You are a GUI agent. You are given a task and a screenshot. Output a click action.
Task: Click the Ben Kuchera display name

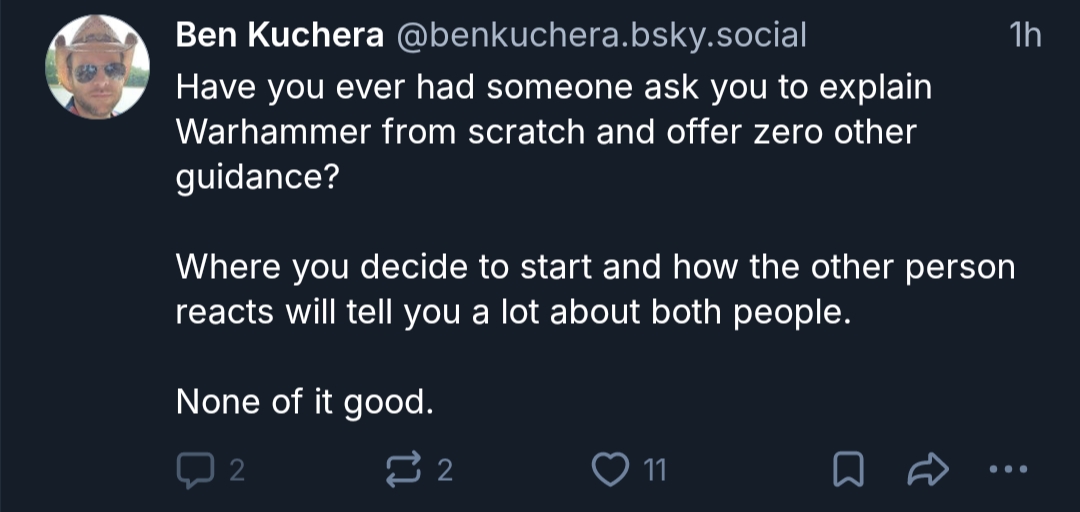click(x=279, y=36)
